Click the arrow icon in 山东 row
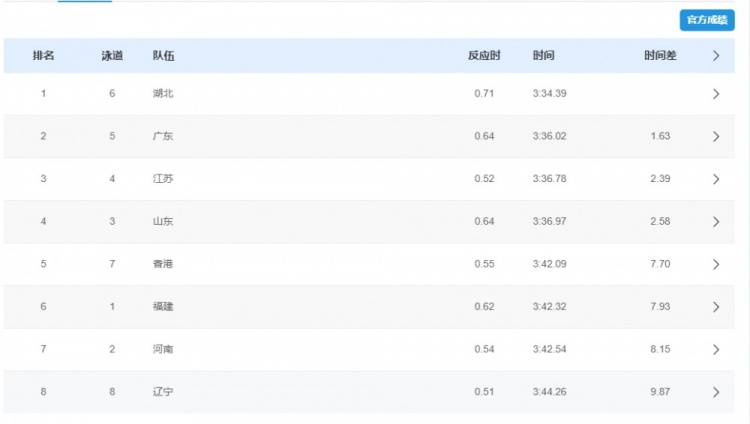Viewport: 750px width, 424px height. point(716,222)
